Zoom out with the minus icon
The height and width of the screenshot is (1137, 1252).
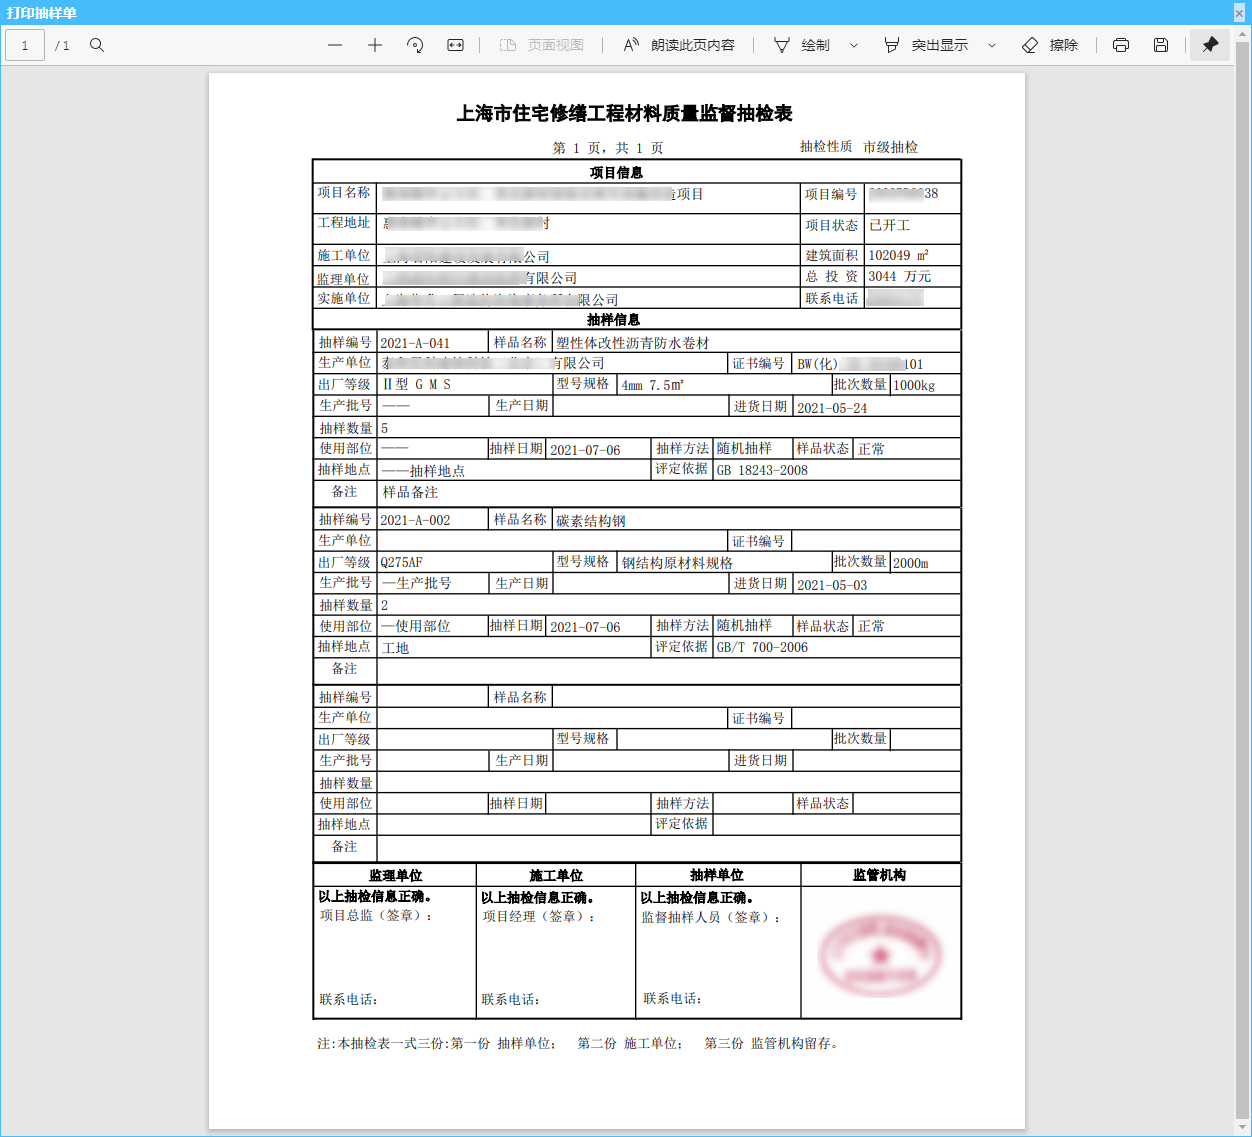coord(335,45)
